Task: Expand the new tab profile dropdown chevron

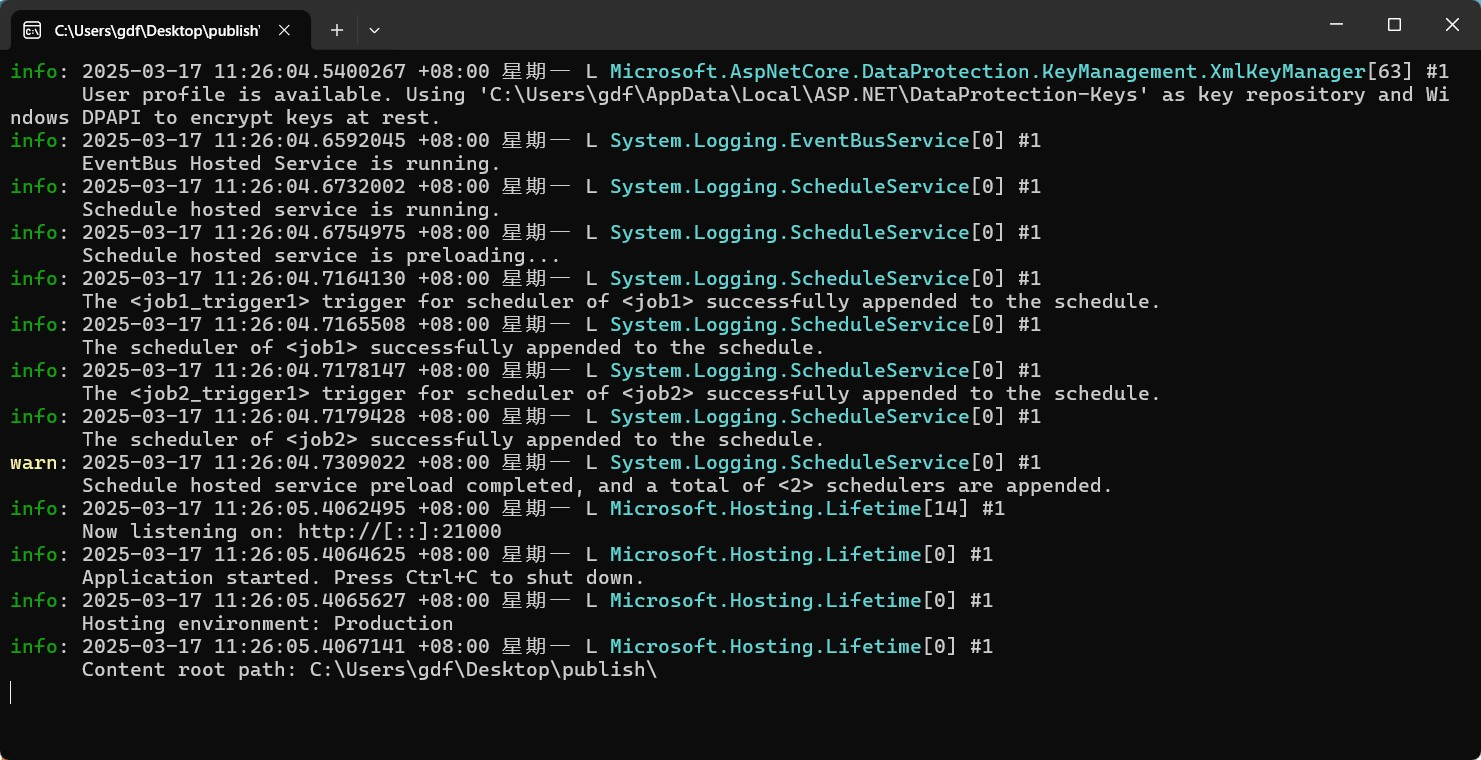Action: tap(374, 30)
